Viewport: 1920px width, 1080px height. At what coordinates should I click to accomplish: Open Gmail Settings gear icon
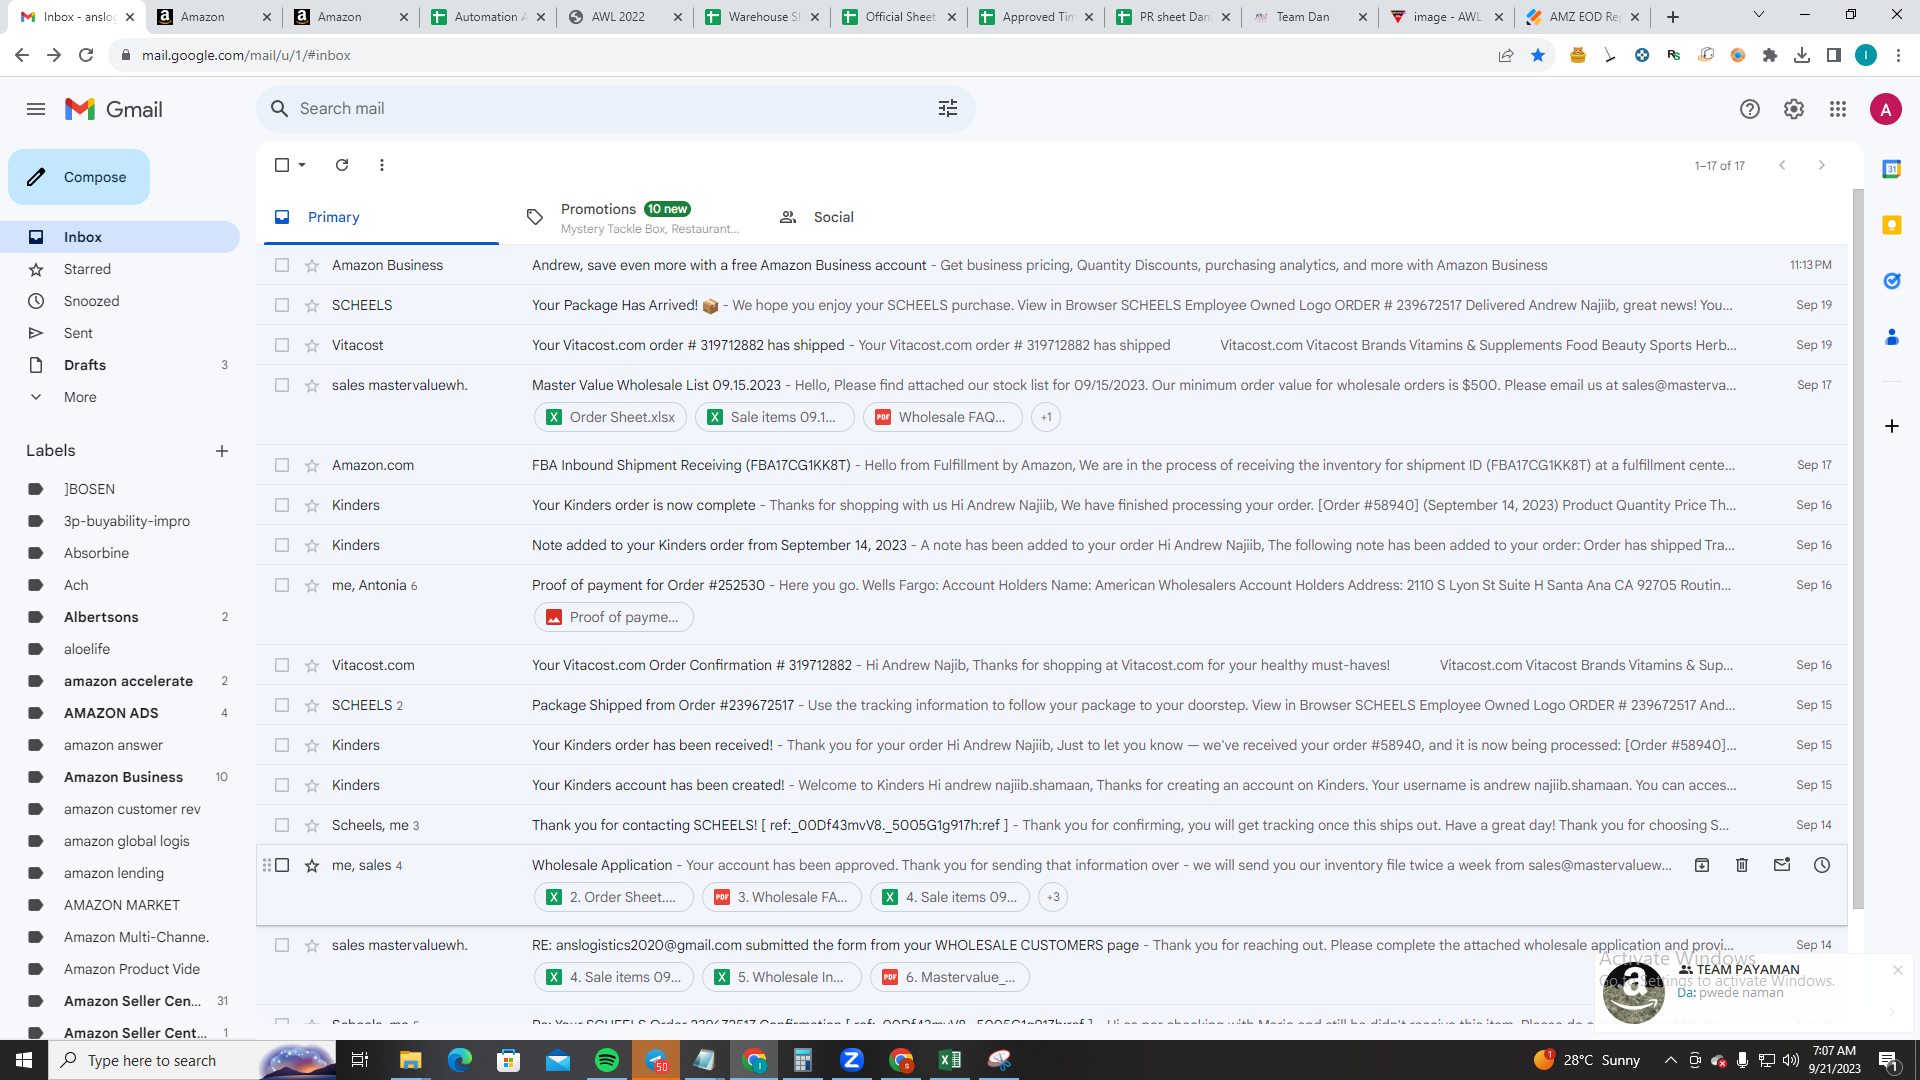click(1794, 109)
